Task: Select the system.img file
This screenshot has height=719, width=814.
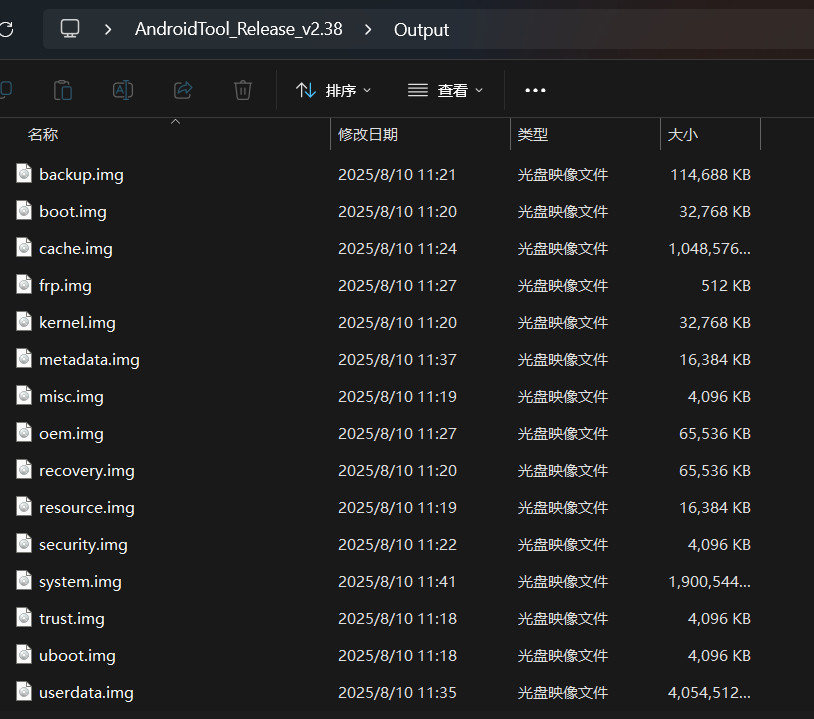Action: tap(80, 582)
